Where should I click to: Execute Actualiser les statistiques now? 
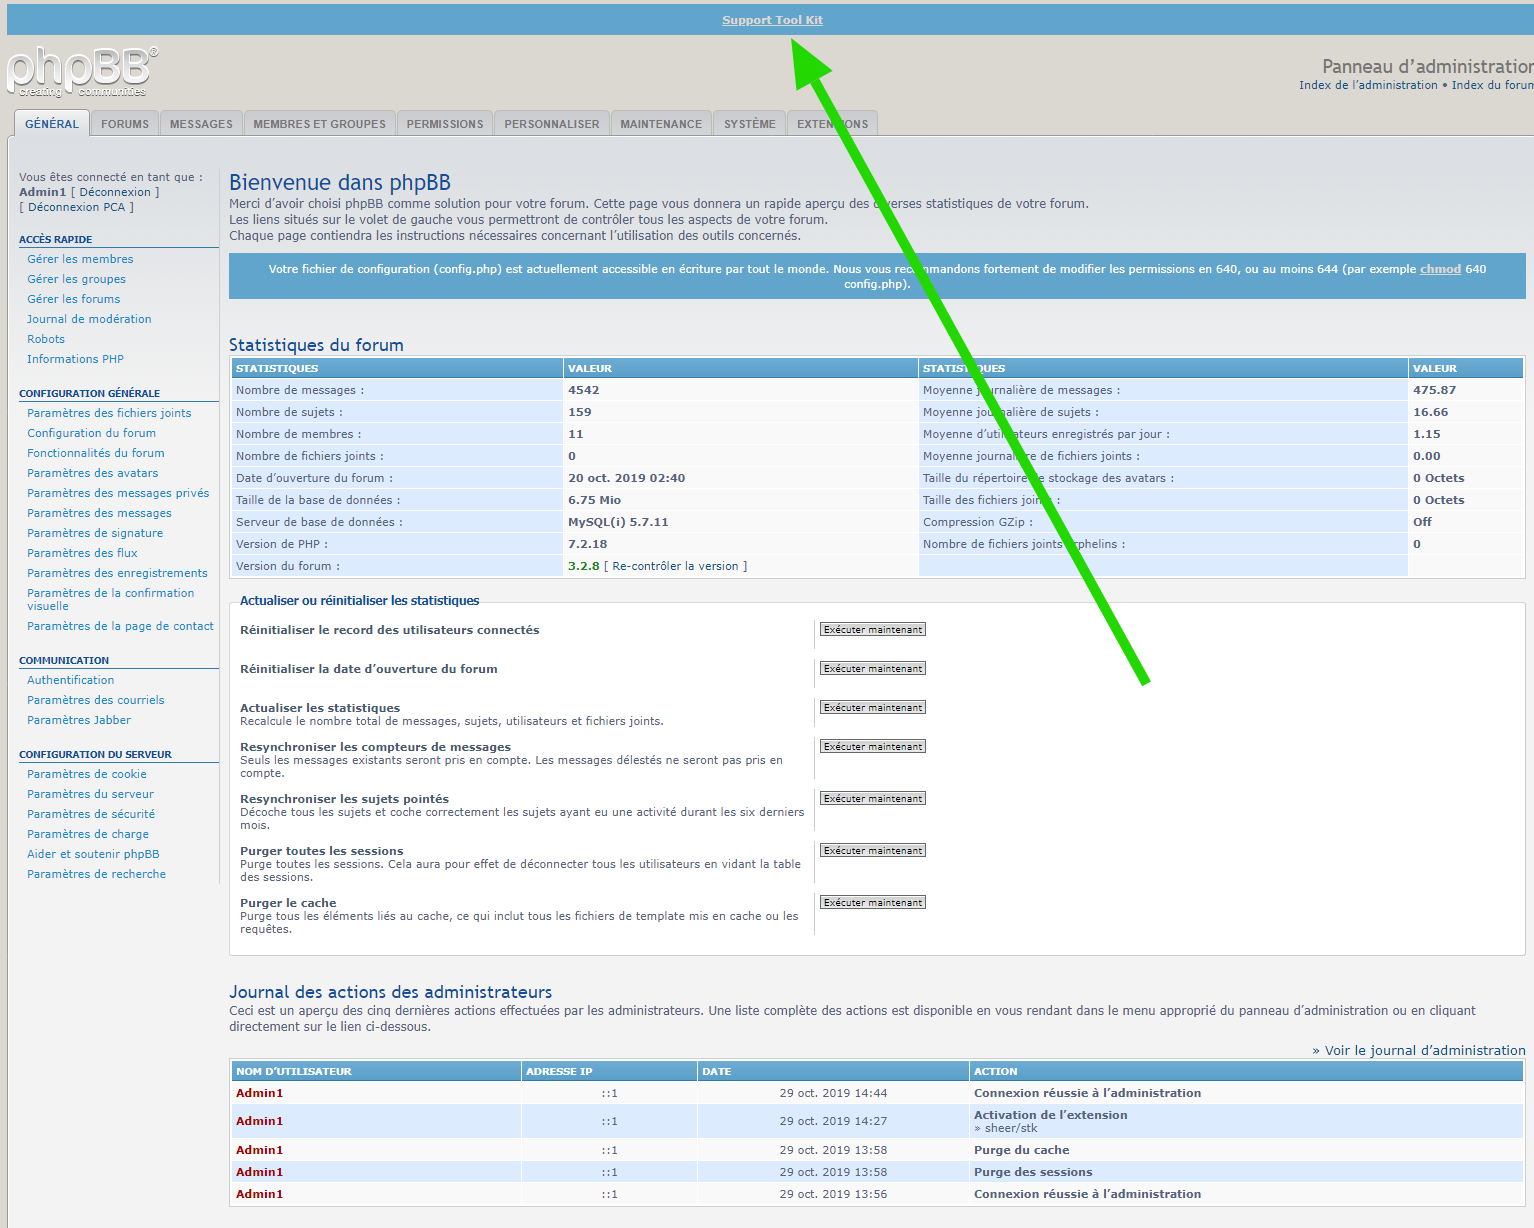coord(873,708)
